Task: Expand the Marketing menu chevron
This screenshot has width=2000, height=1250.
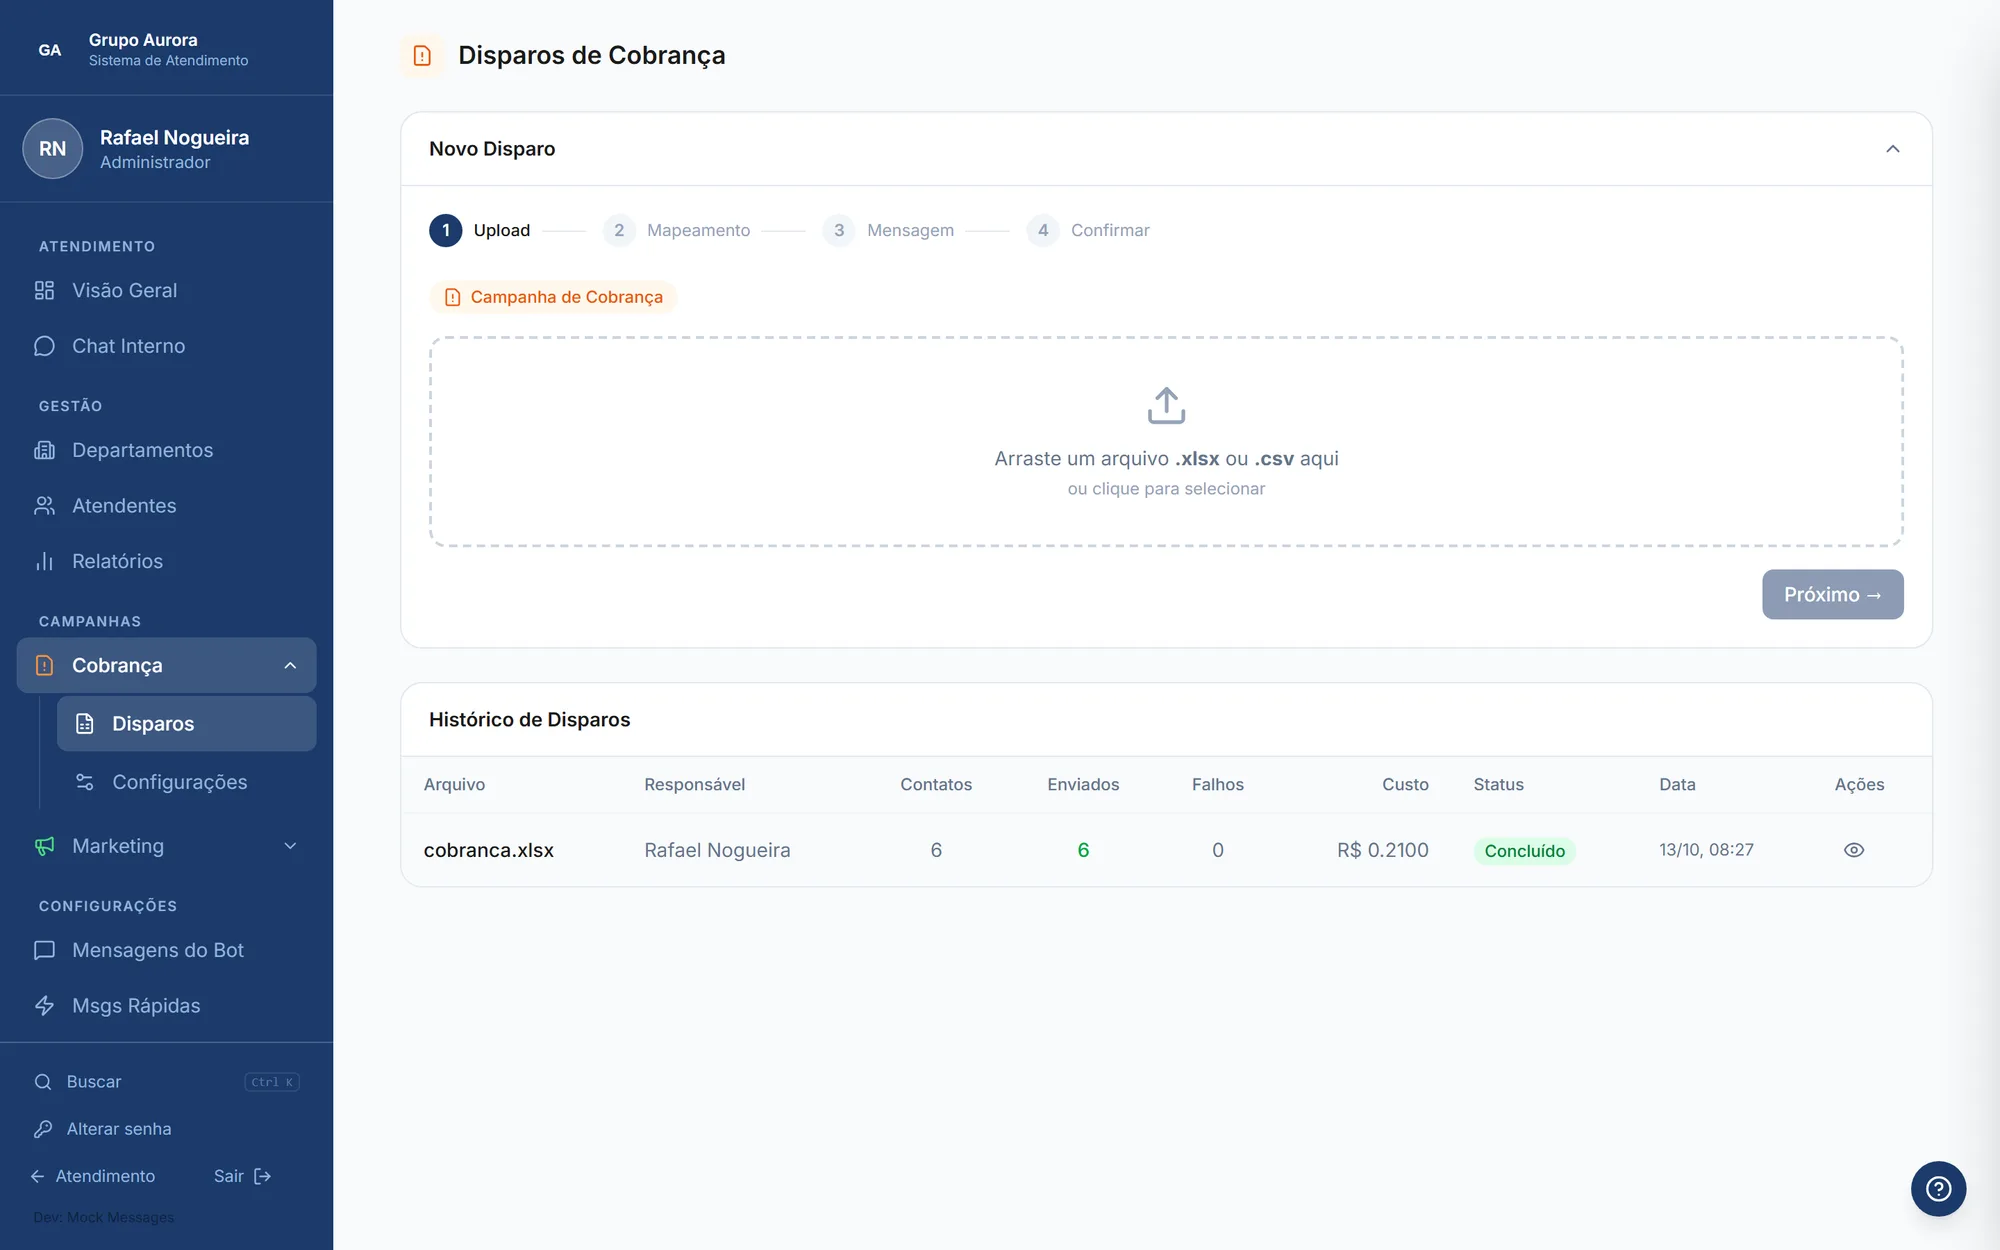Action: (x=290, y=846)
